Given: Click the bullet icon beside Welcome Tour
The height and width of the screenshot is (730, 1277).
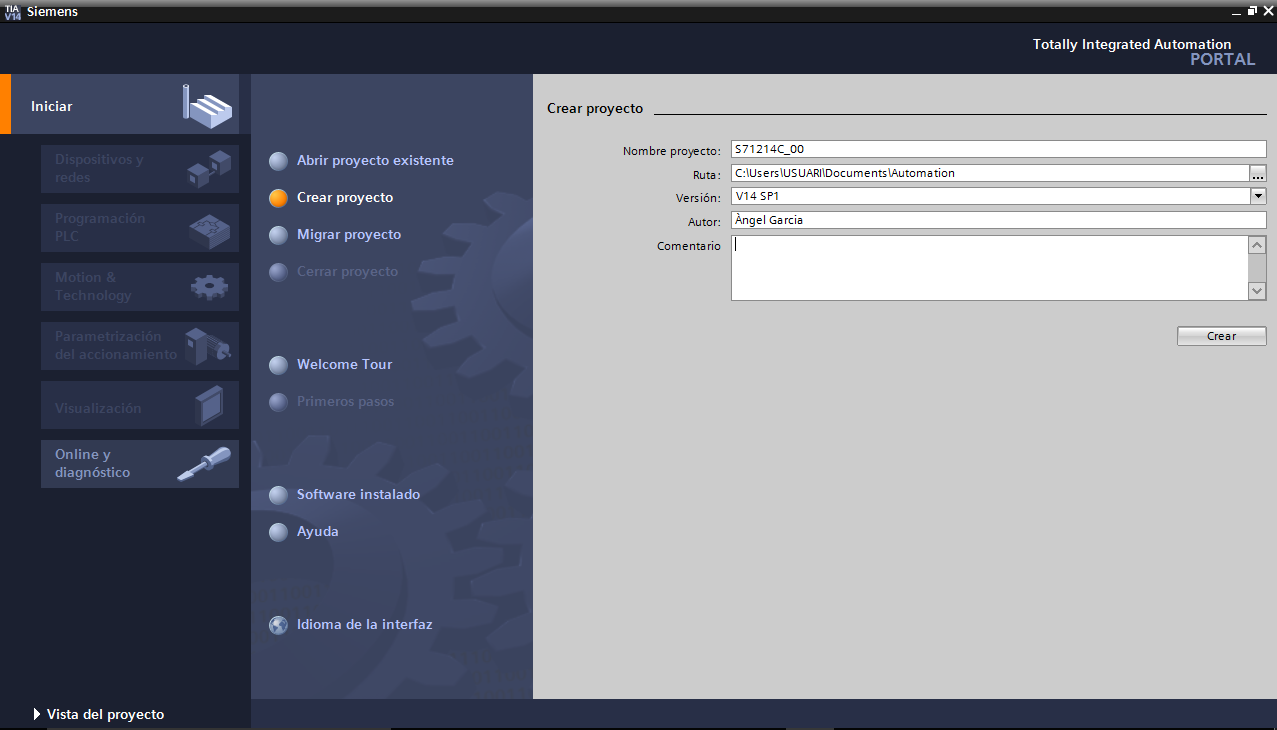Looking at the screenshot, I should tap(278, 365).
